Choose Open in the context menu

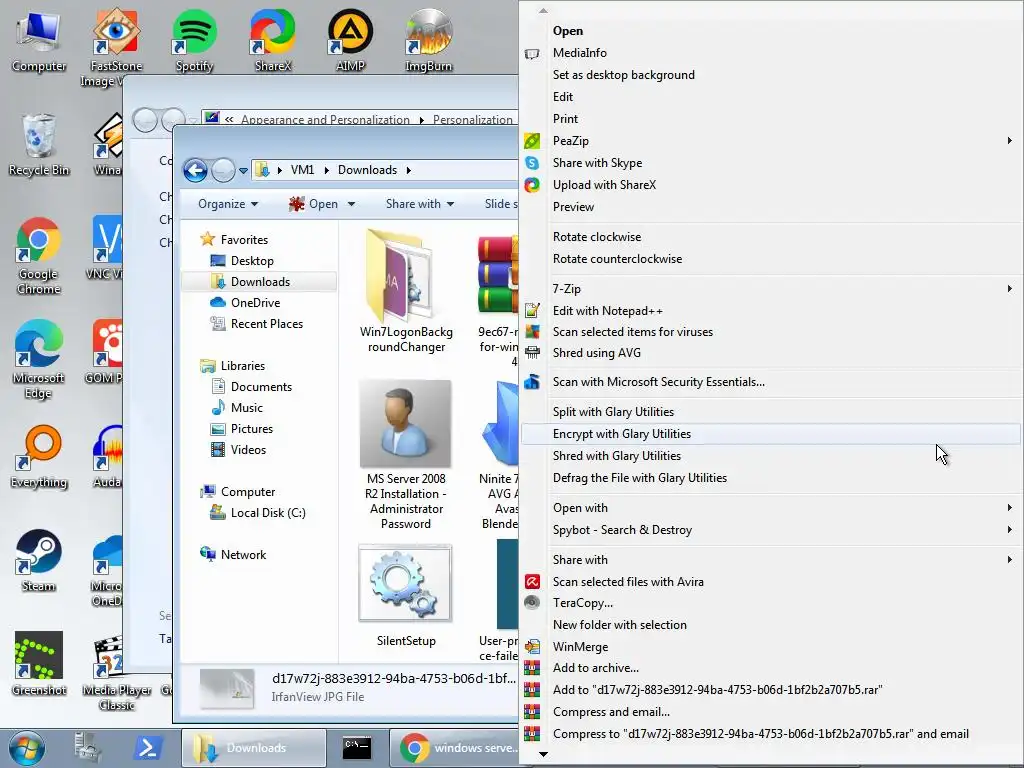771,31
